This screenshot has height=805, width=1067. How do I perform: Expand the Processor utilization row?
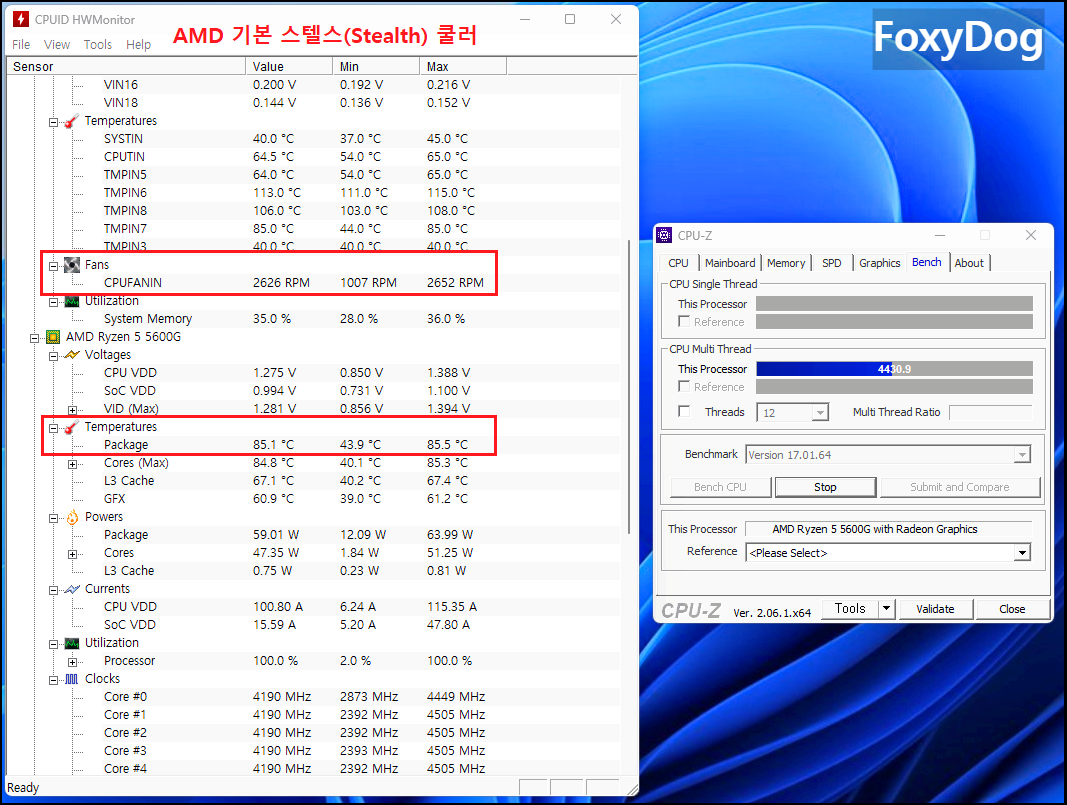tap(72, 662)
